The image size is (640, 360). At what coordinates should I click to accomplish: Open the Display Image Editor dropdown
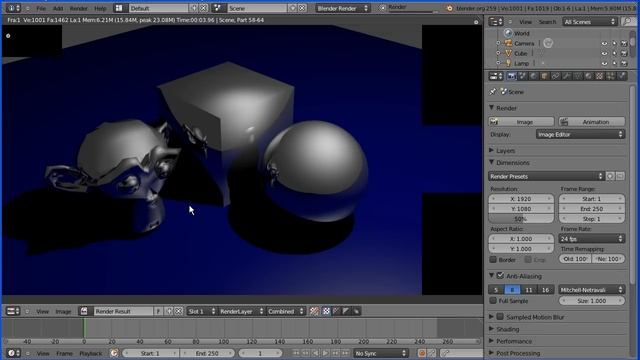pyautogui.click(x=580, y=134)
